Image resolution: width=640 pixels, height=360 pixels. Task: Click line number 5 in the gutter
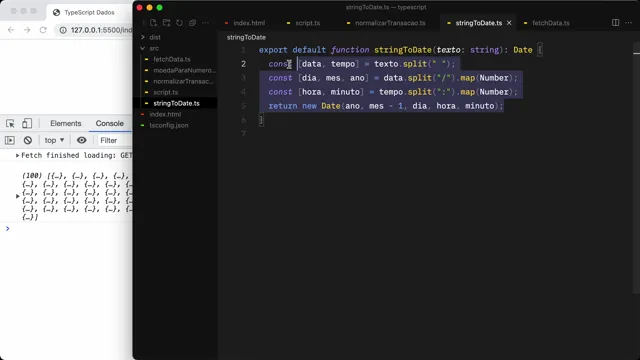coord(243,106)
